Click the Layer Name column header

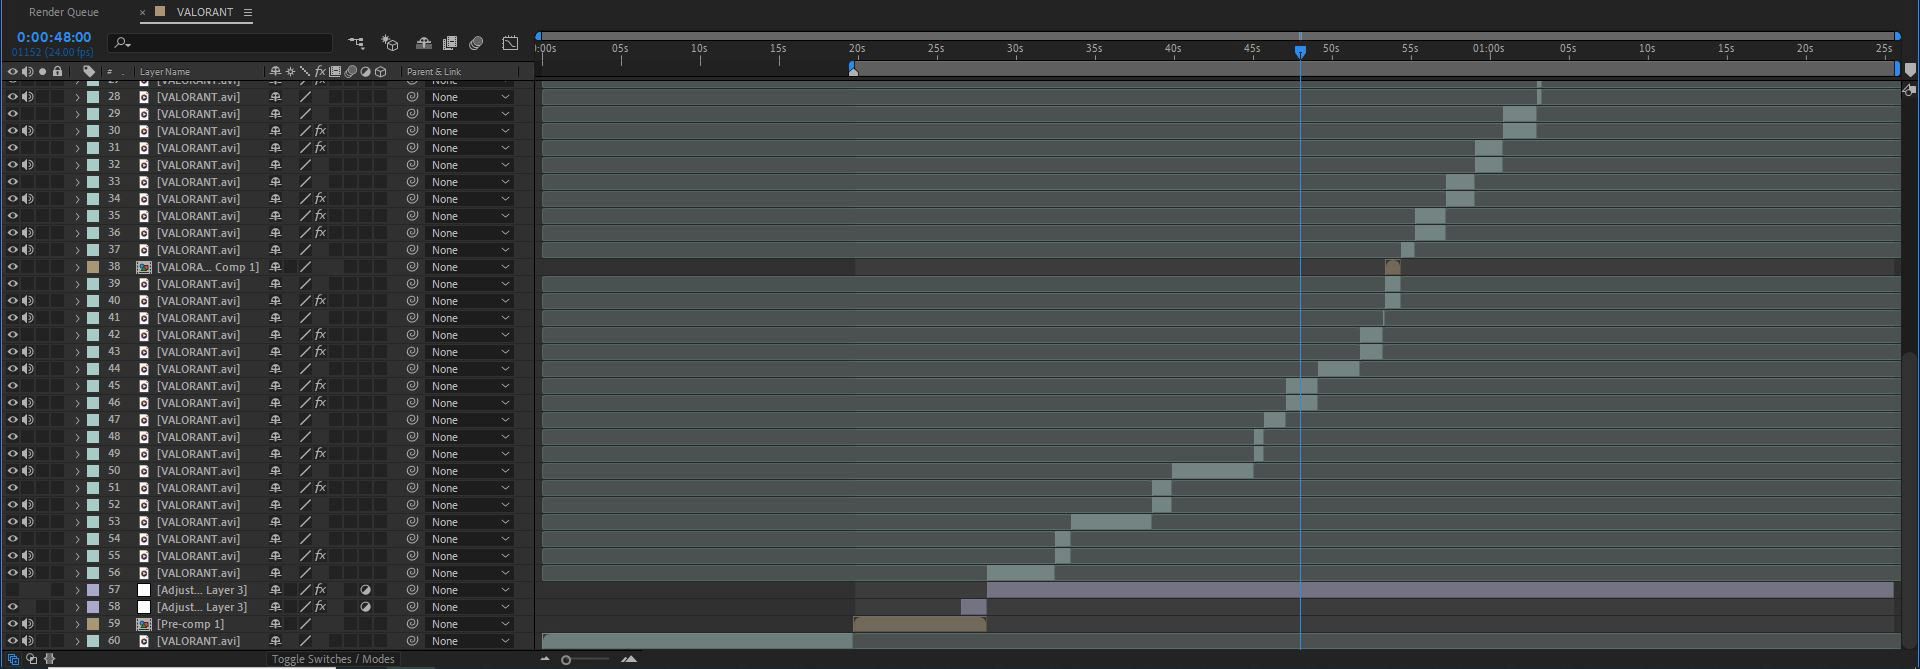point(164,72)
